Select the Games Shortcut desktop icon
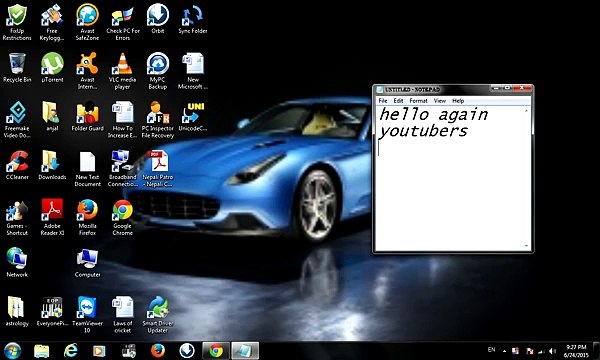The width and height of the screenshot is (600, 360). tap(17, 217)
